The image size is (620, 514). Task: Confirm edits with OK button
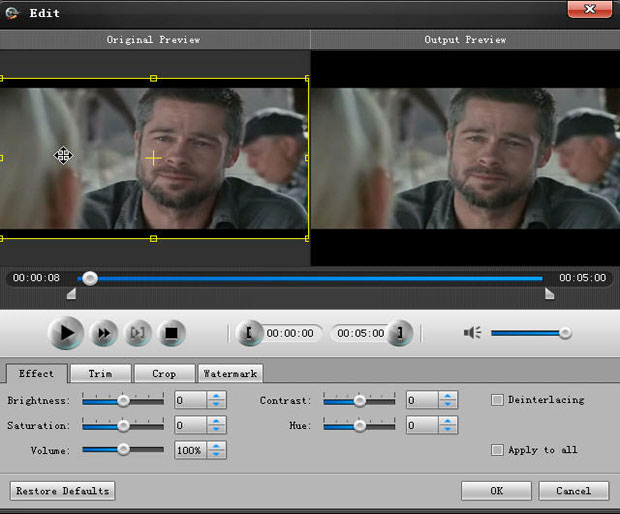496,491
